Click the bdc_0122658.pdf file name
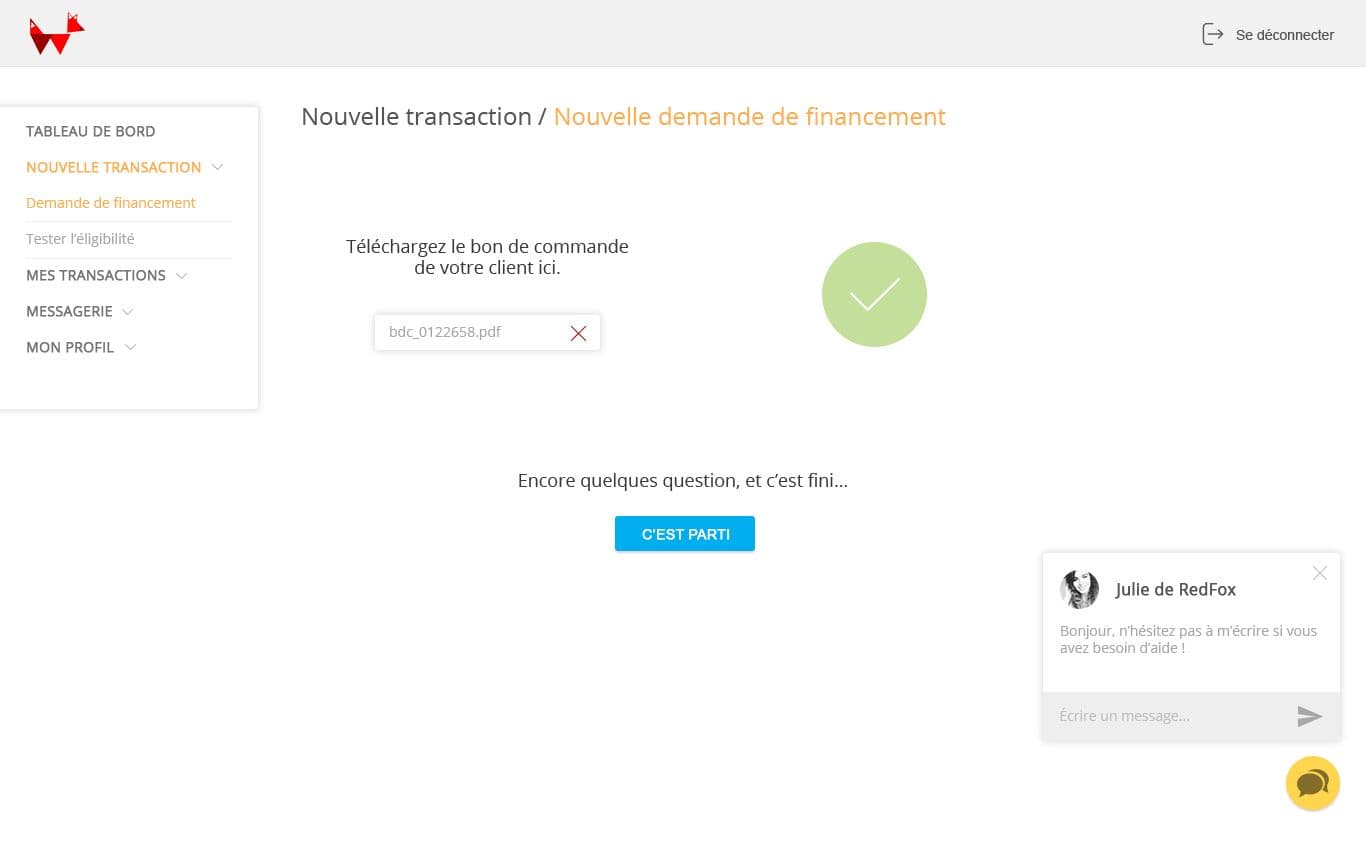1366x850 pixels. [445, 332]
